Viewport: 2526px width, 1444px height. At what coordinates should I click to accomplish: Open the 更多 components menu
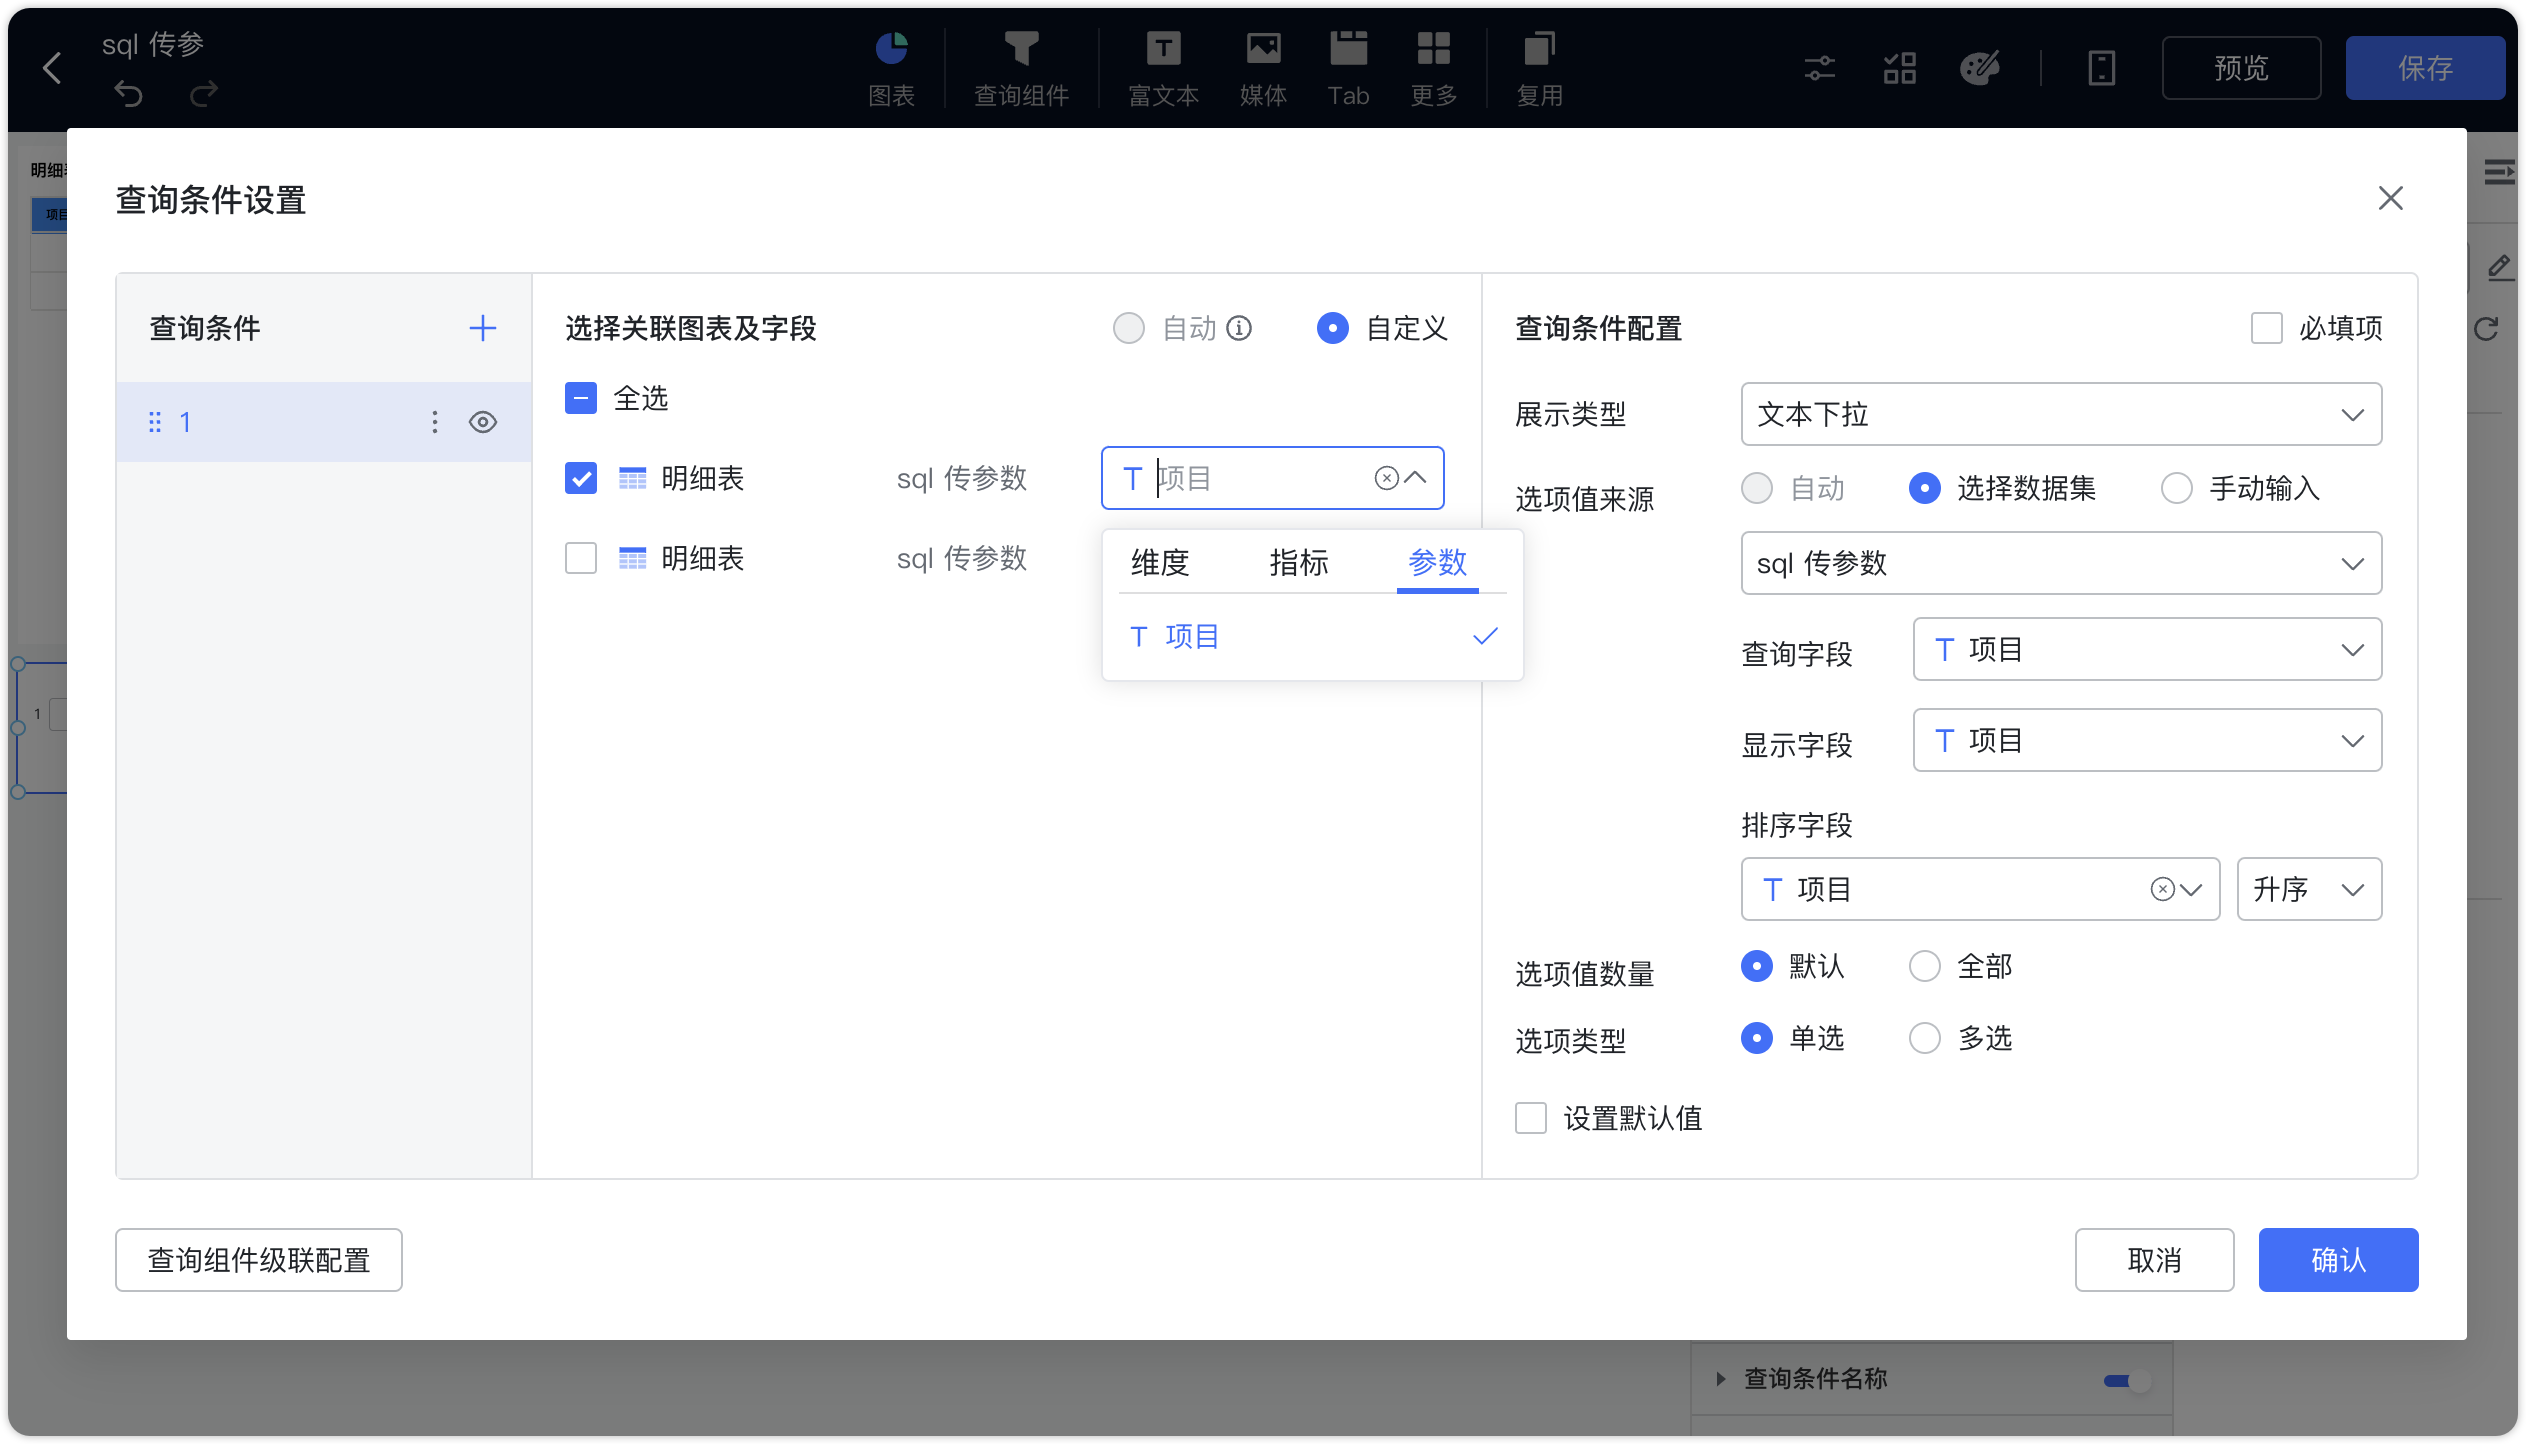(x=1433, y=69)
